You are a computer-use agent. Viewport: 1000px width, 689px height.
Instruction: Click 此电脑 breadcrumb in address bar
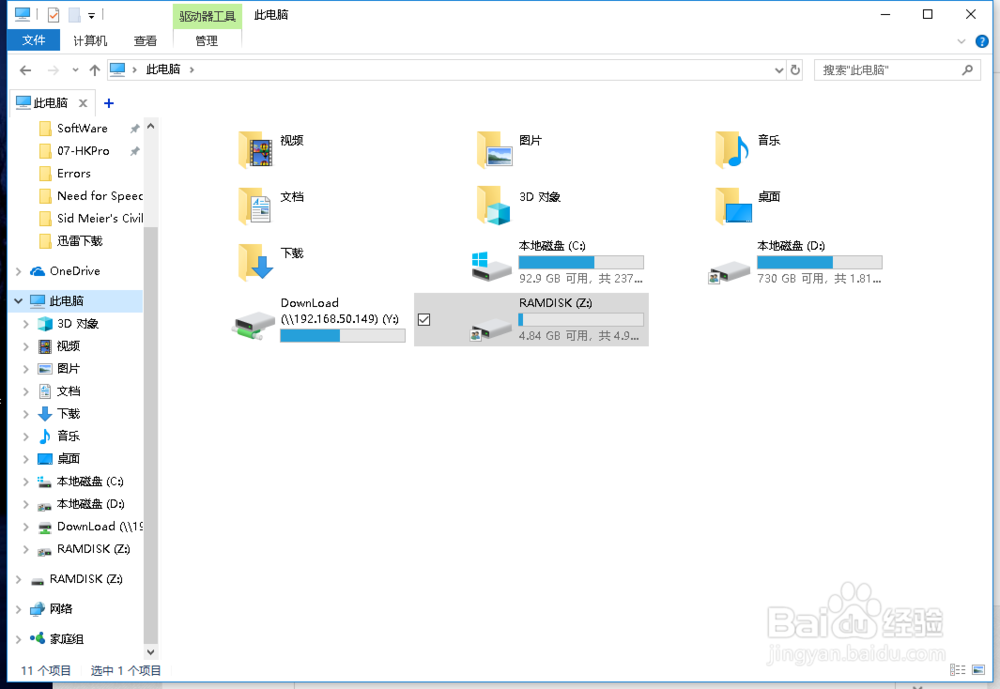[x=163, y=70]
